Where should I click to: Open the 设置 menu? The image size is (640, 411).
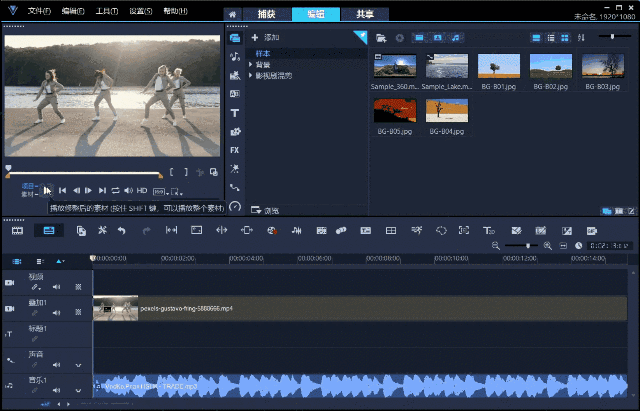click(141, 11)
